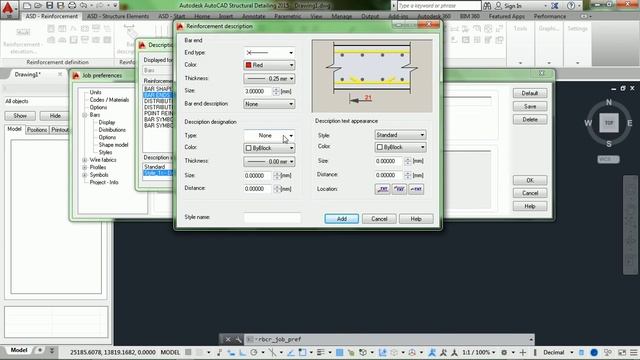This screenshot has height=360, width=640.
Task: Click the clean screen icon in status bar
Action: point(622,352)
